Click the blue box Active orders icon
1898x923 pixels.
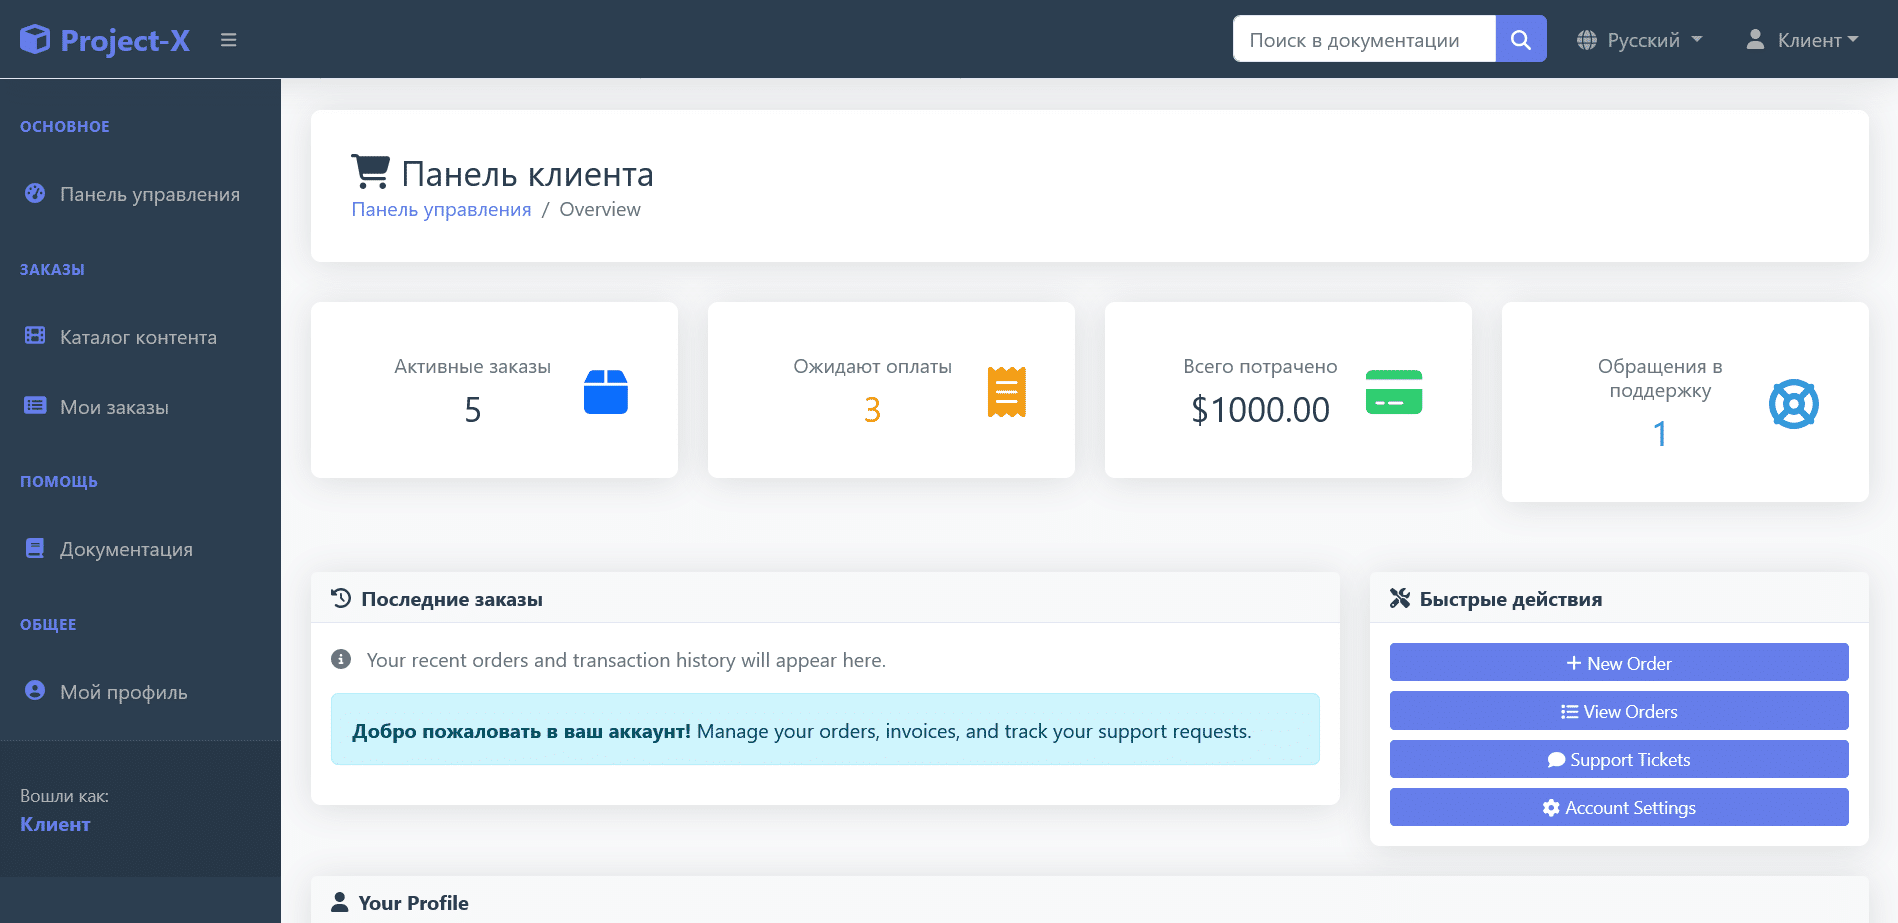(605, 392)
